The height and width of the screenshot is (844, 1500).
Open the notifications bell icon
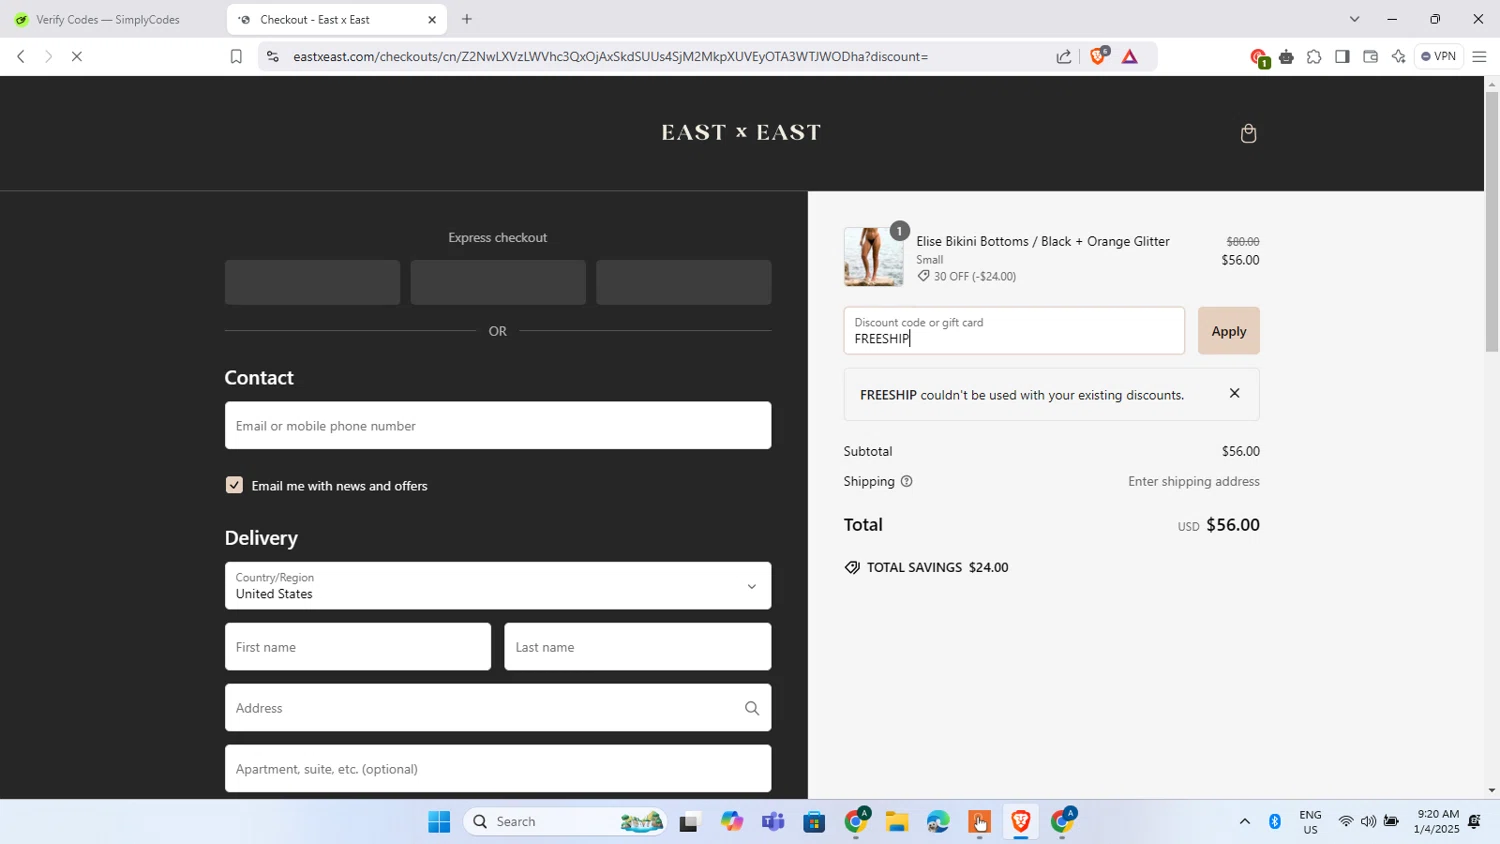tap(1475, 822)
